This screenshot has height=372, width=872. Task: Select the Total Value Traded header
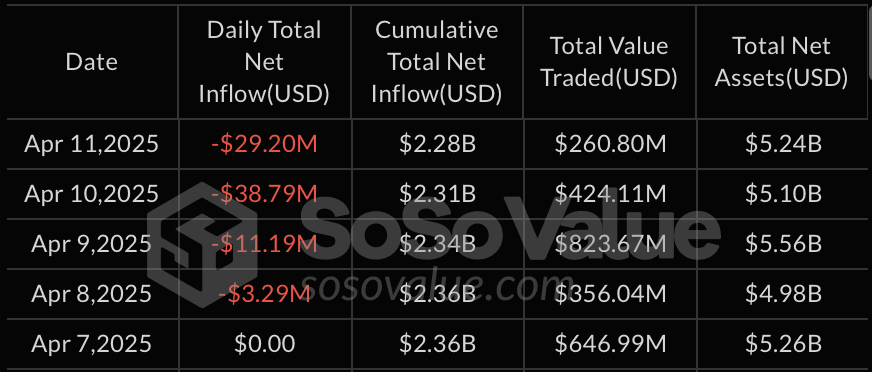[x=609, y=62]
